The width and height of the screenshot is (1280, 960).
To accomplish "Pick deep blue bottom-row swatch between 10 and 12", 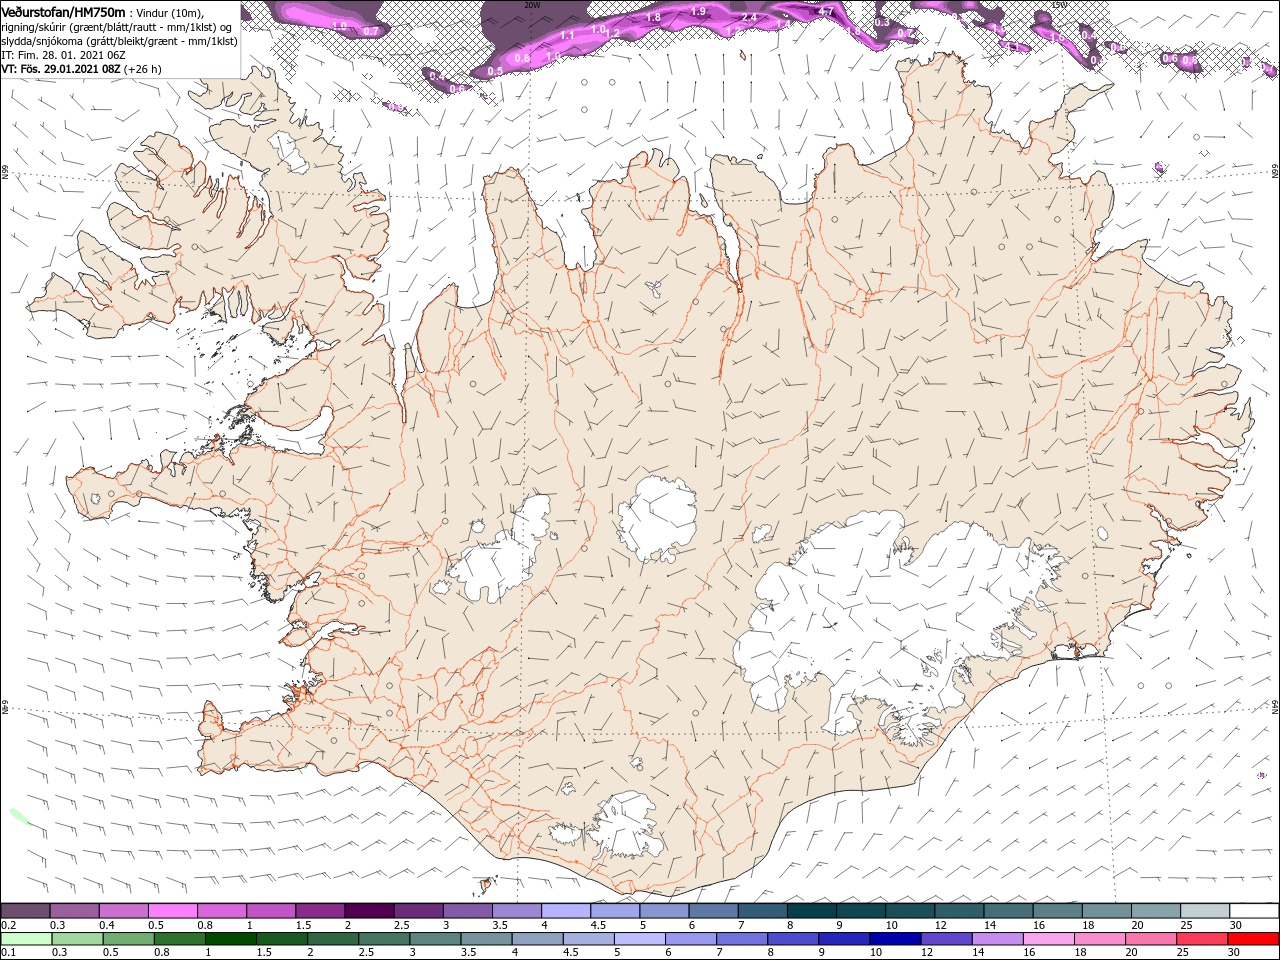I will [x=896, y=939].
